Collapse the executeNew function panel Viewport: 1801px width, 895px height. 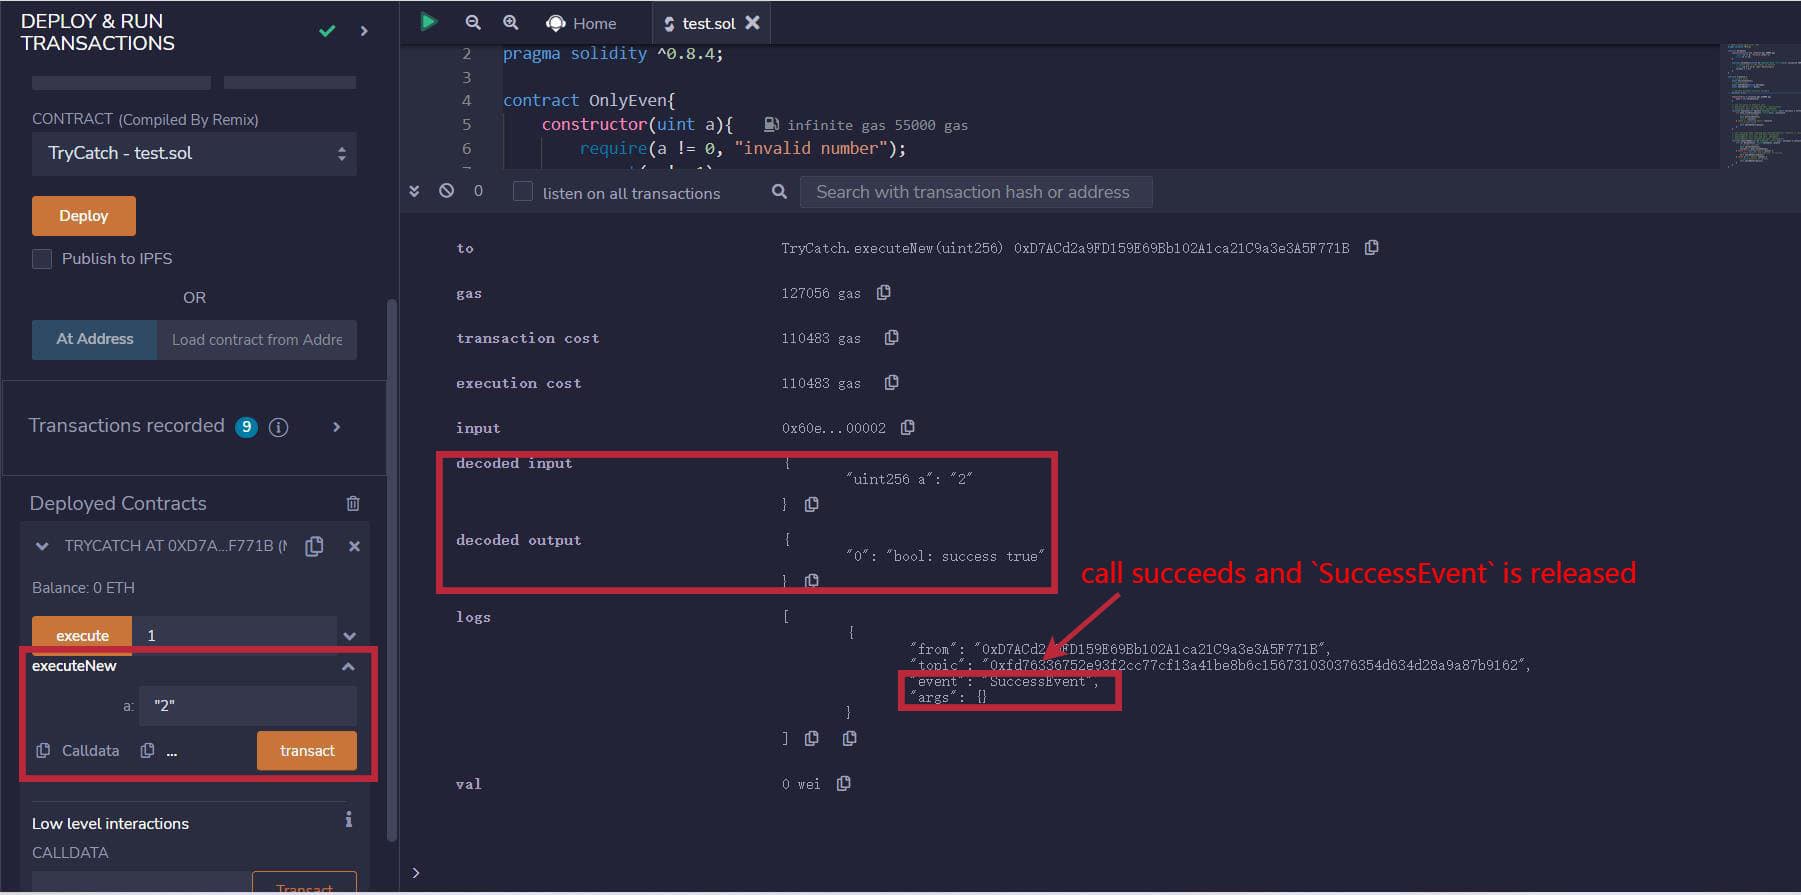pyautogui.click(x=348, y=667)
